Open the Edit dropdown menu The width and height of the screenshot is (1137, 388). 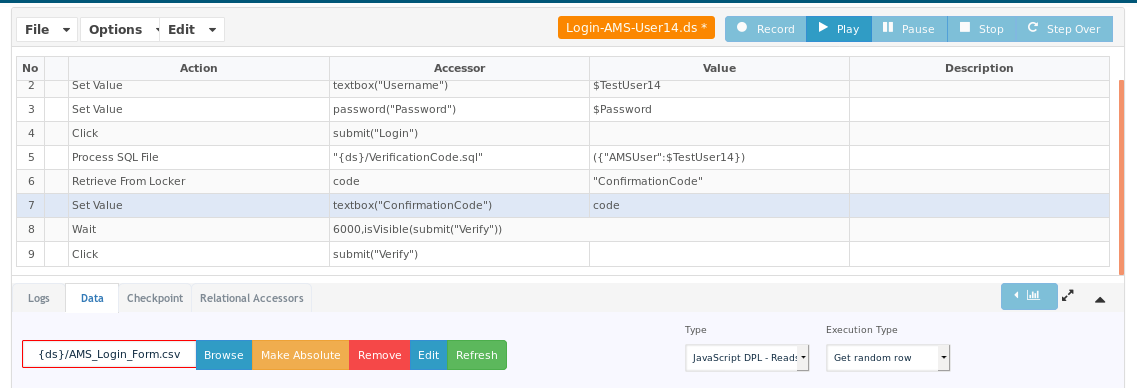click(191, 30)
